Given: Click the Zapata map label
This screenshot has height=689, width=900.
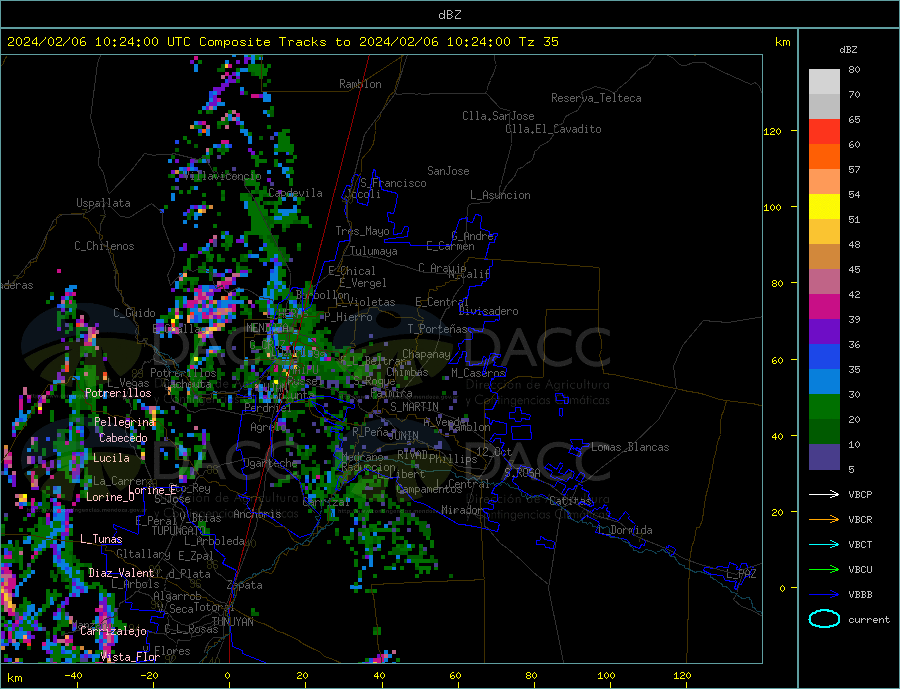Looking at the screenshot, I should click(x=245, y=586).
